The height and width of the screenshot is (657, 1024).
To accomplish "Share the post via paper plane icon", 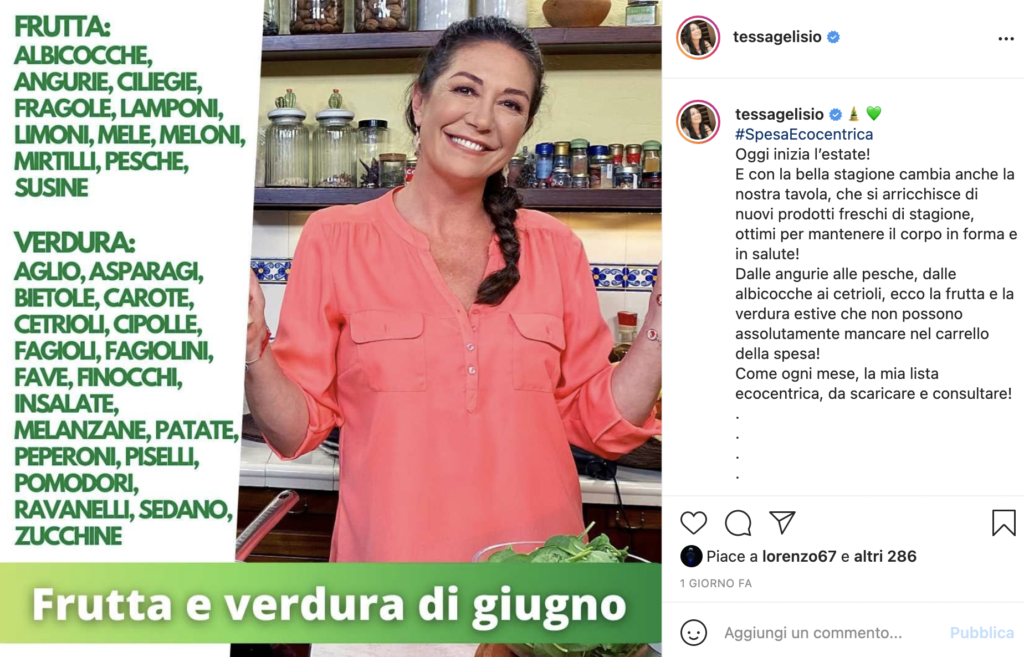I will [x=782, y=522].
